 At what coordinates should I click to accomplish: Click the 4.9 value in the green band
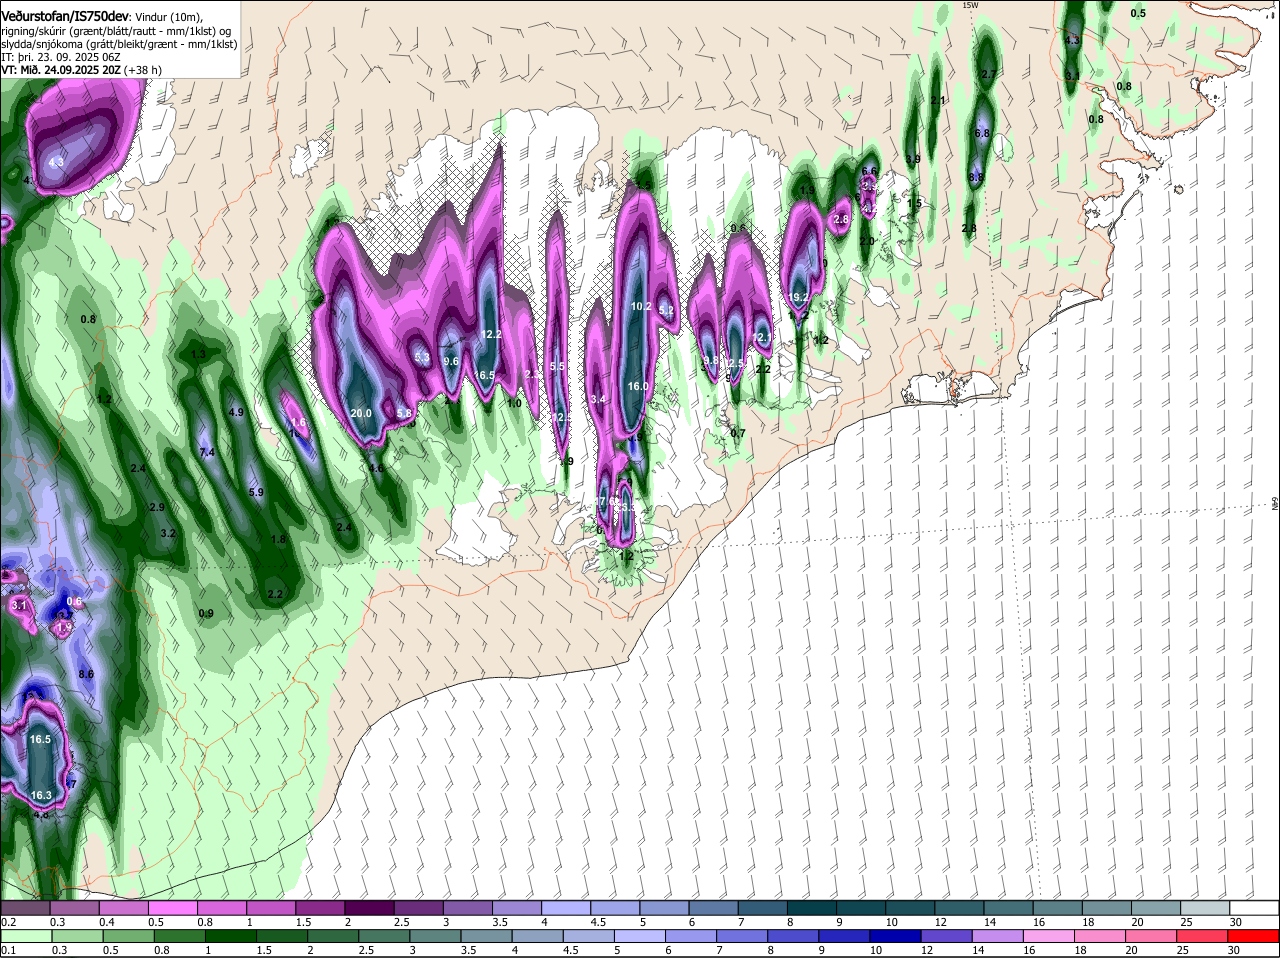pyautogui.click(x=236, y=412)
